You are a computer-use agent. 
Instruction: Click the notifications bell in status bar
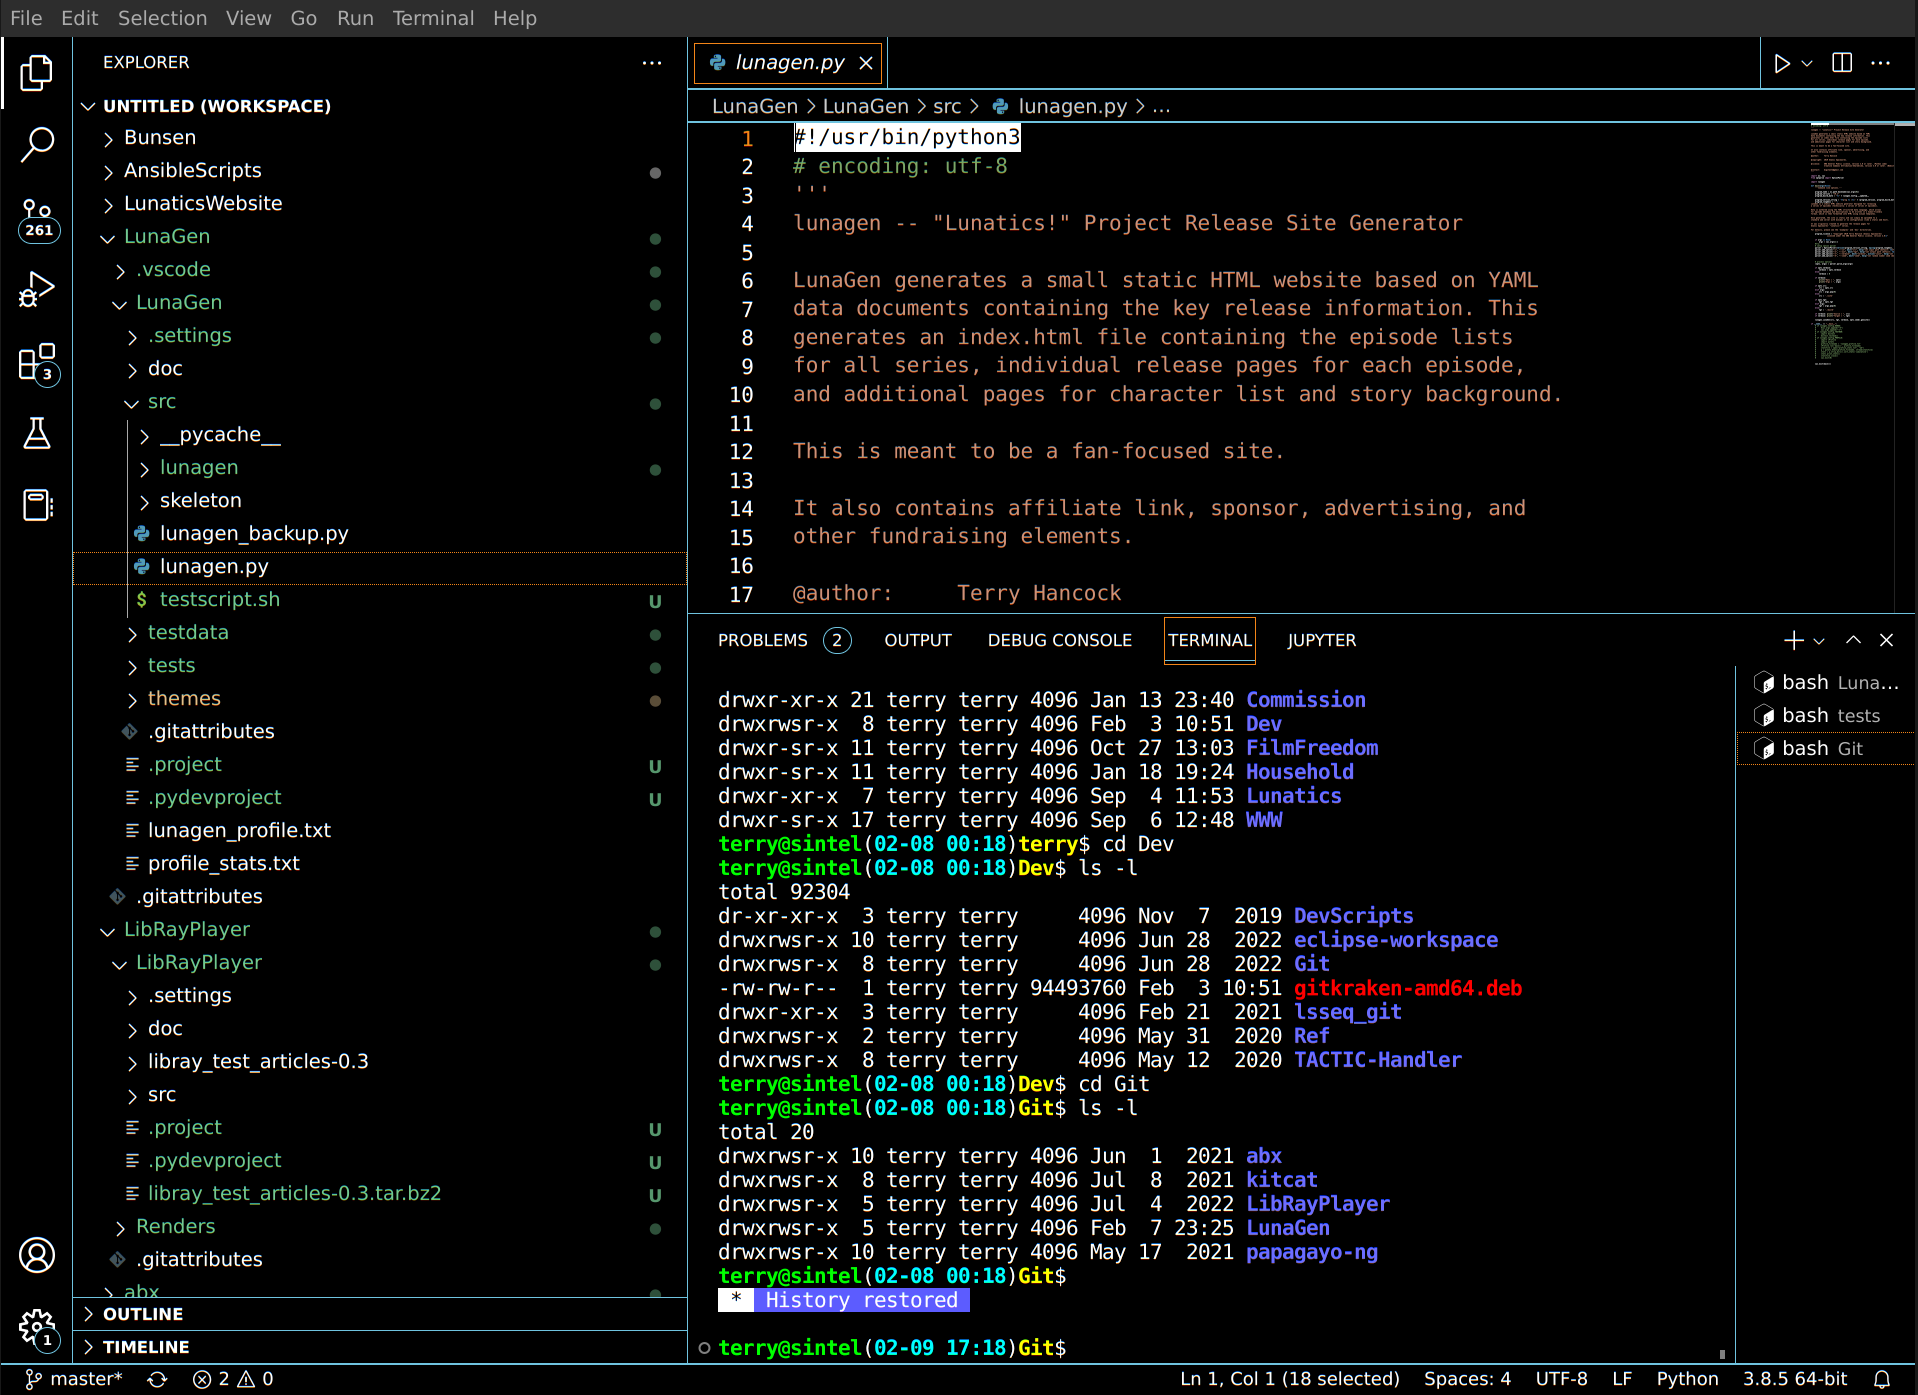1881,1379
